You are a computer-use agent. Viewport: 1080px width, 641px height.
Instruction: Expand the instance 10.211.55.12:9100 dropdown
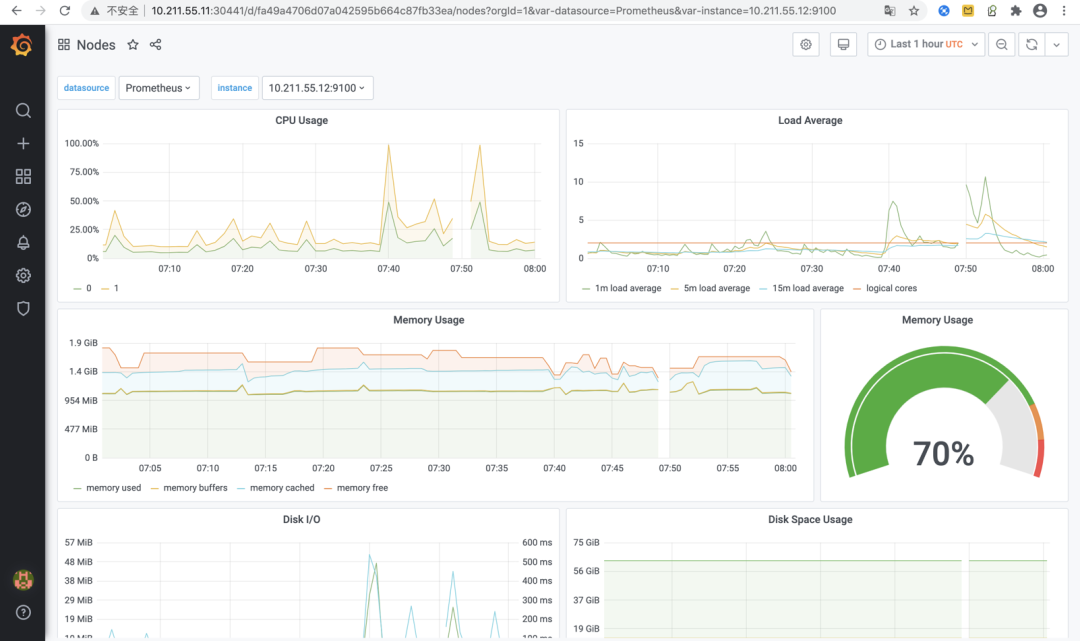[318, 88]
